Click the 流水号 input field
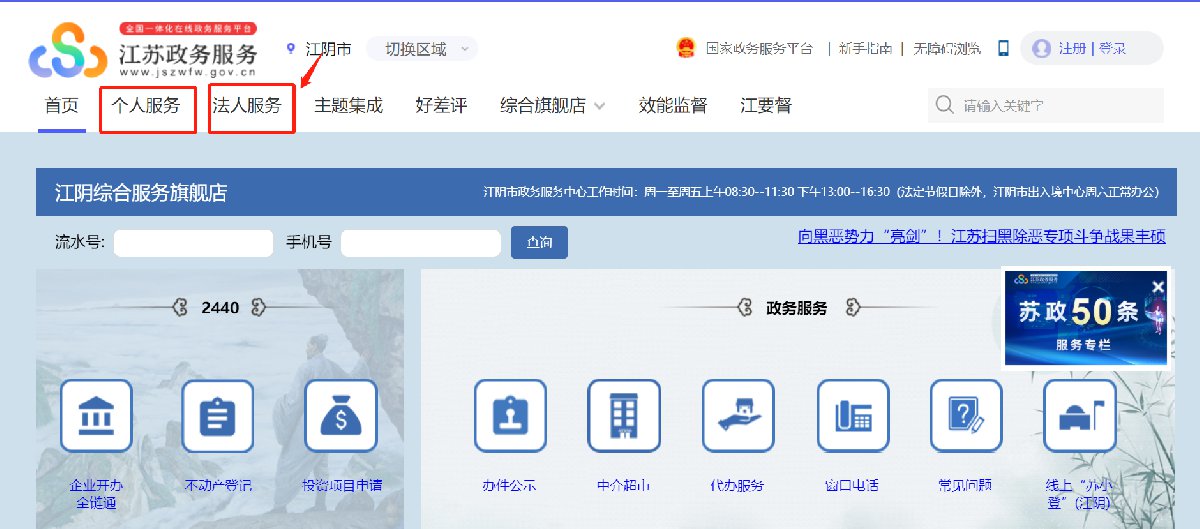Image resolution: width=1200 pixels, height=529 pixels. 193,243
